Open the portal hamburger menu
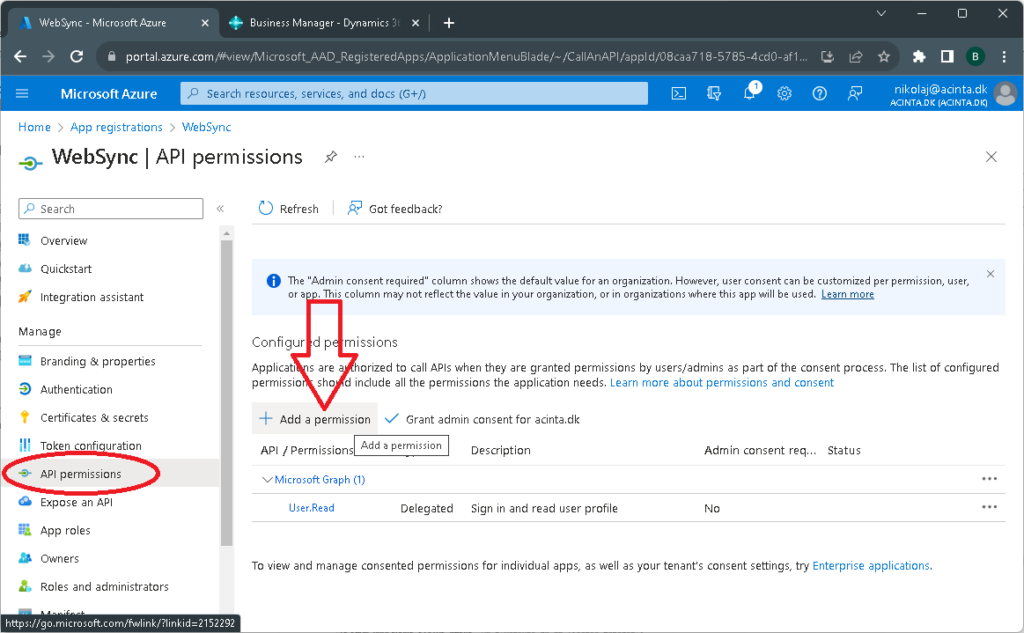 23,93
